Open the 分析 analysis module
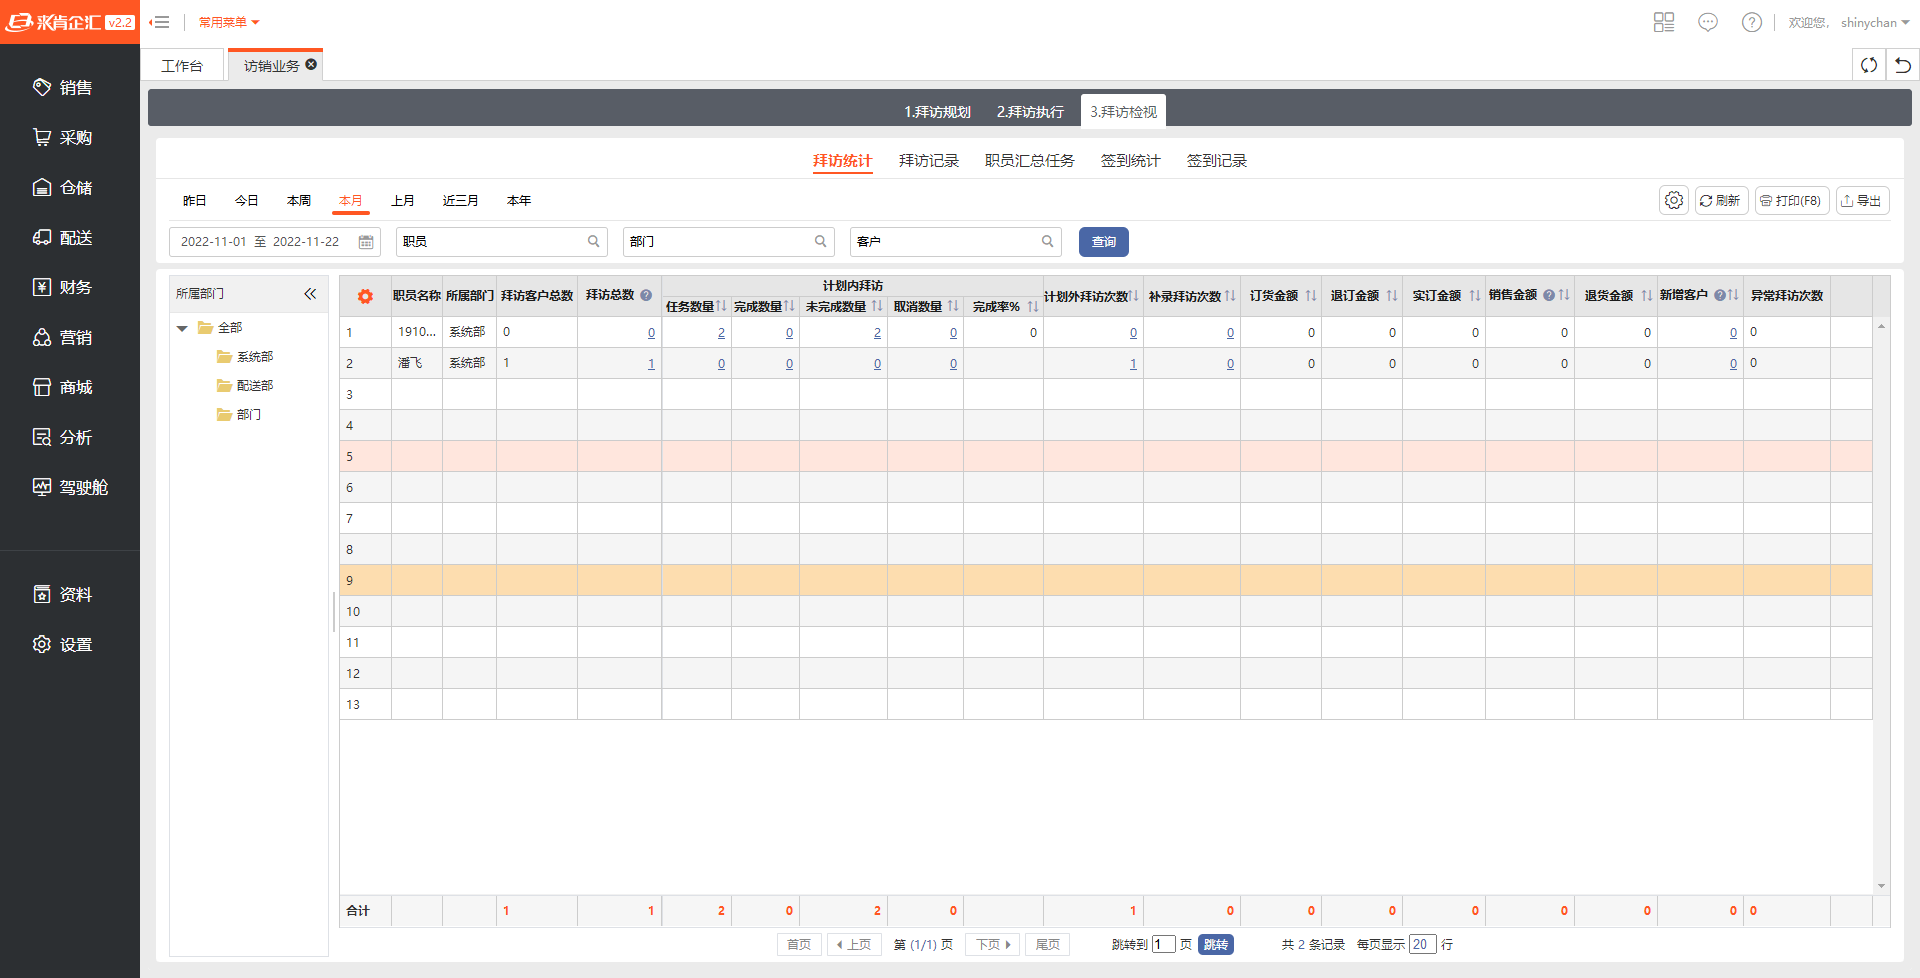The width and height of the screenshot is (1920, 978). click(x=62, y=438)
